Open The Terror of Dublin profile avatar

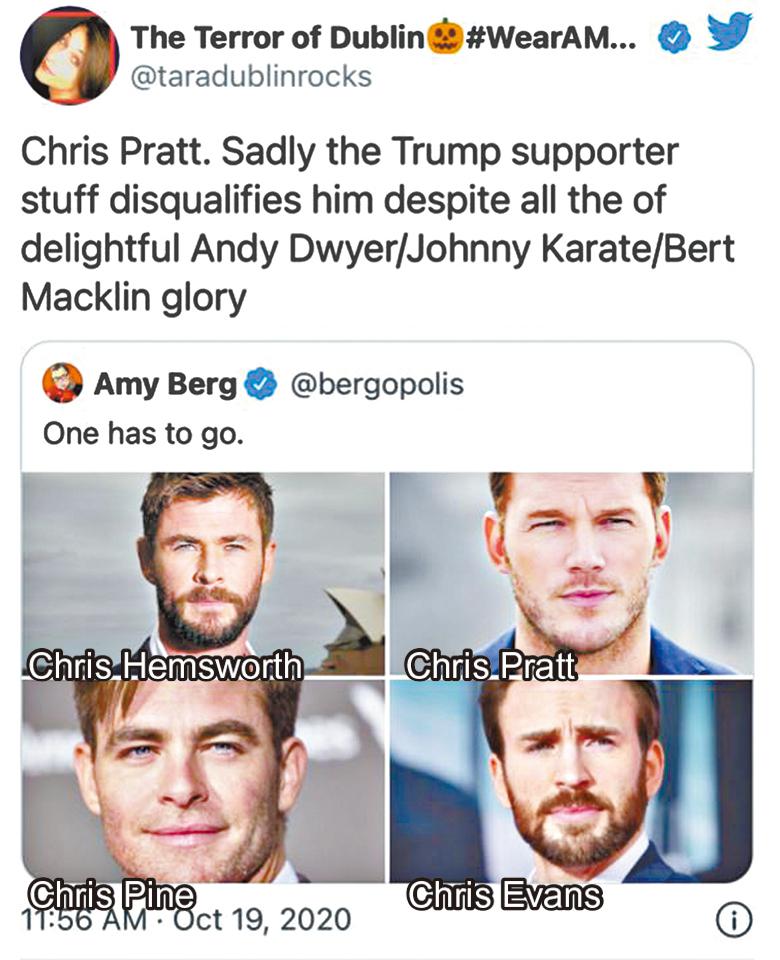point(66,58)
